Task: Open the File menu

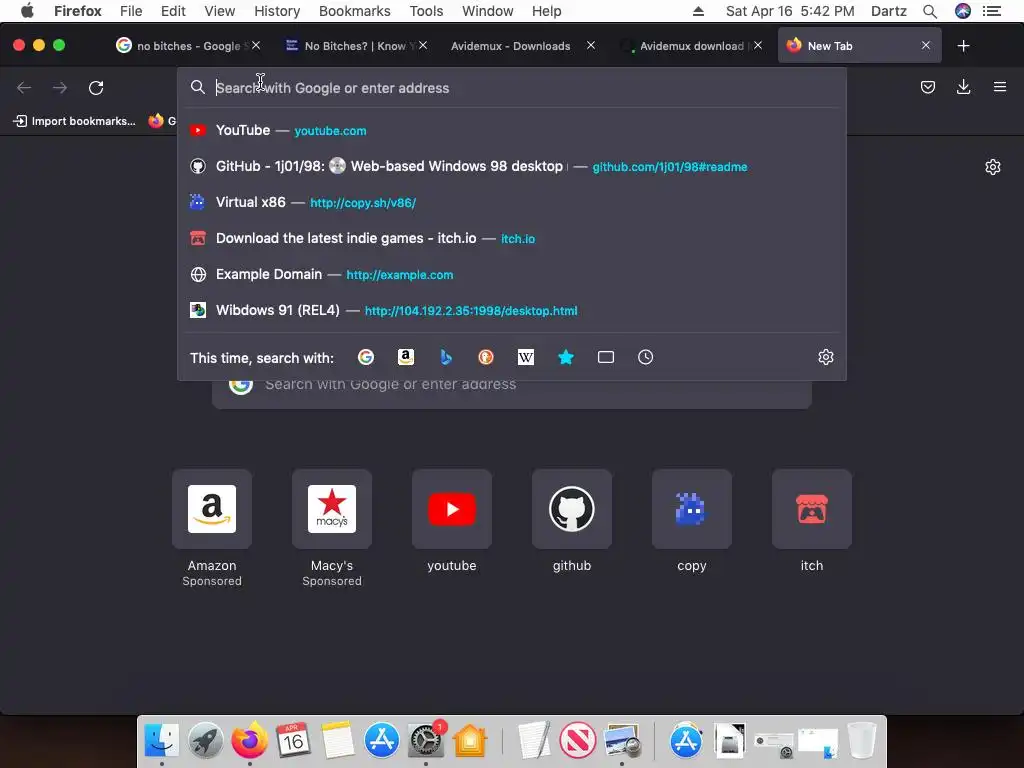Action: 131,11
